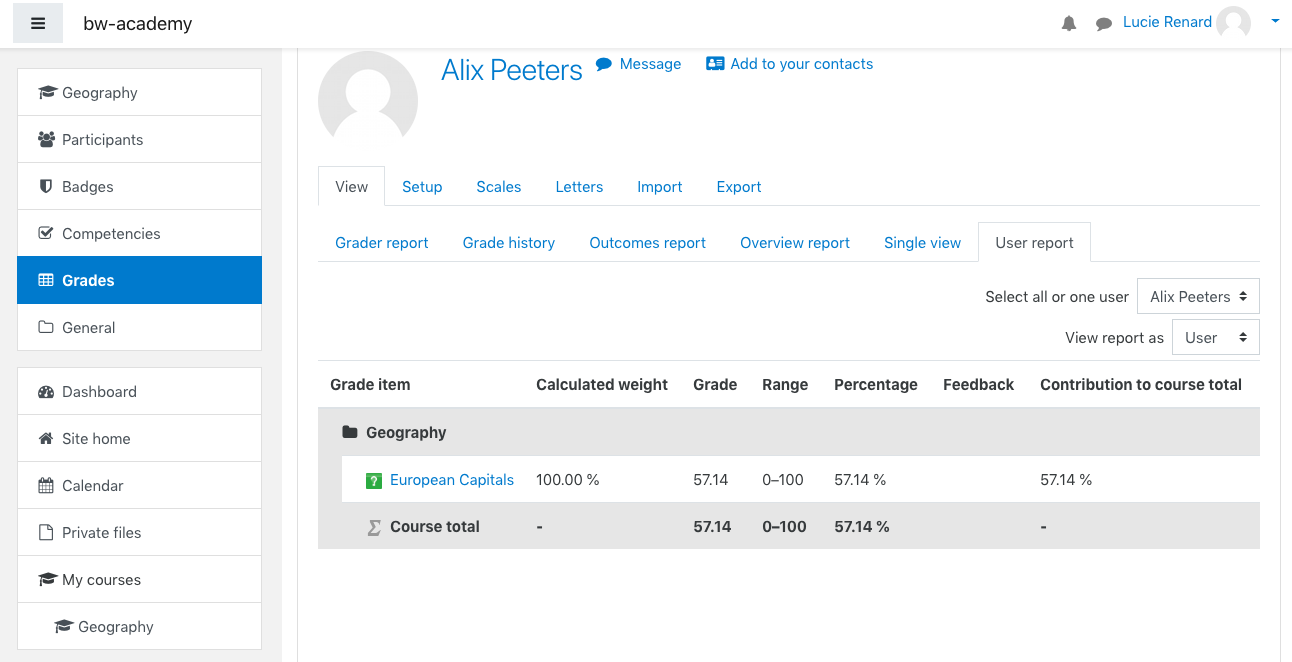
Task: Open the European Capitals link
Action: coord(452,480)
